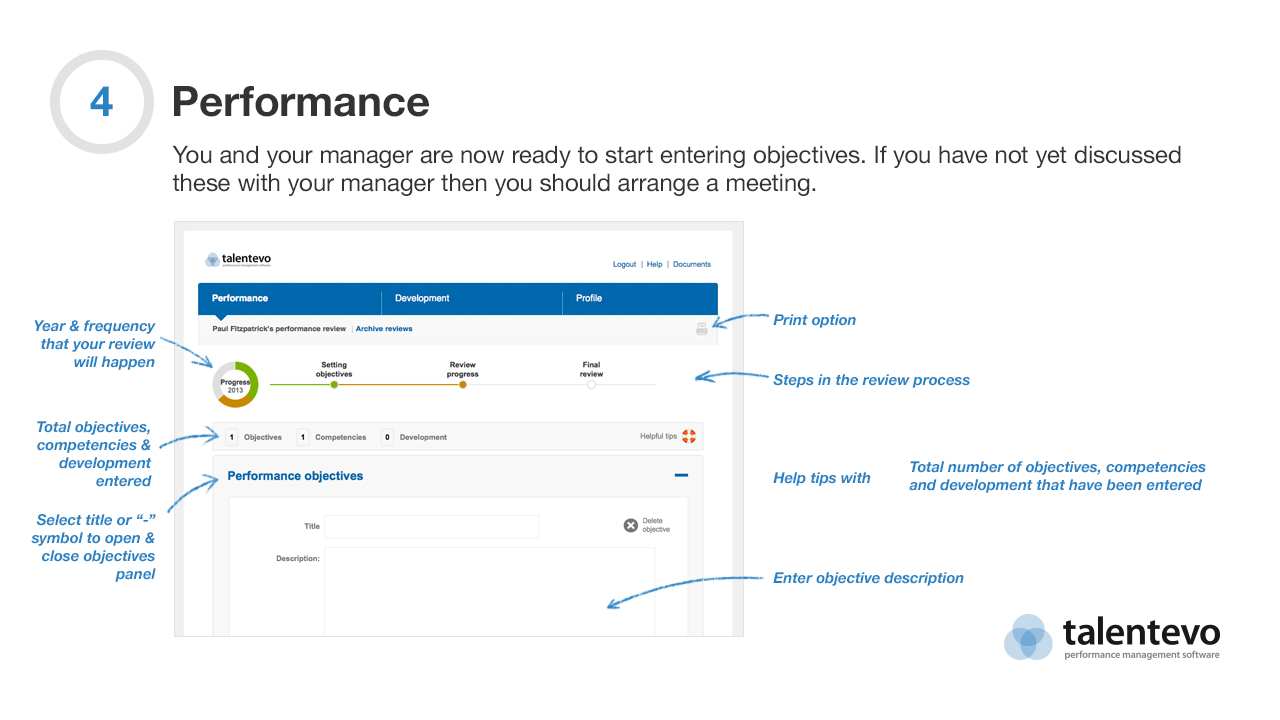Select the Final review step marker
This screenshot has width=1280, height=720.
click(591, 384)
